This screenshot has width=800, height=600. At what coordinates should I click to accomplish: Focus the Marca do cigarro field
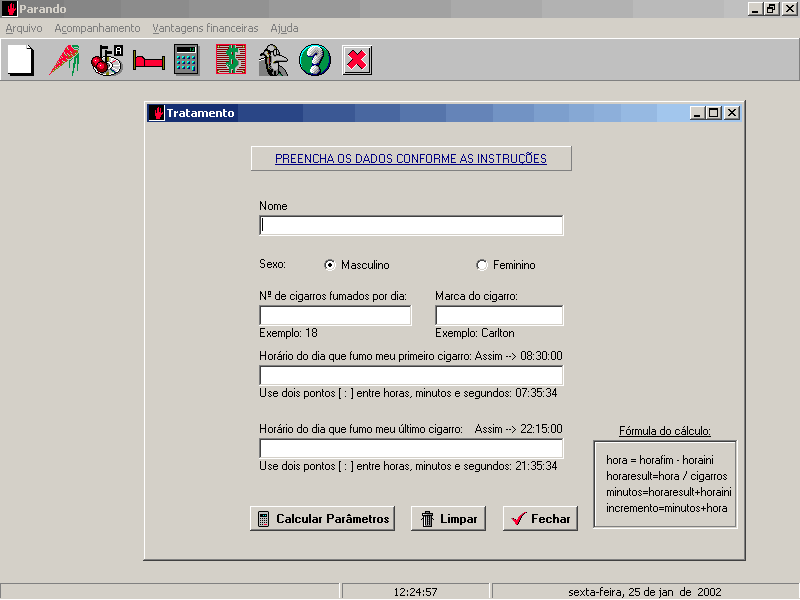click(x=499, y=316)
